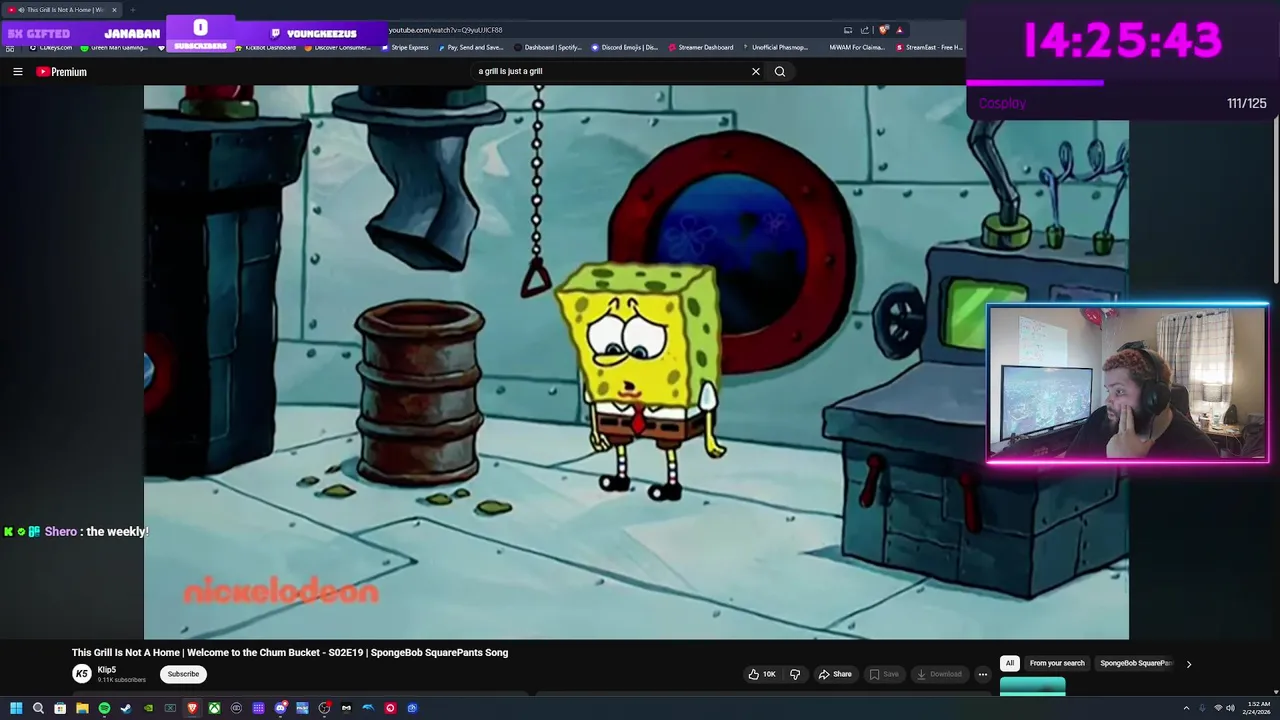Open the Streamer Dashboard bookmark
Viewport: 1280px width, 720px height.
701,47
